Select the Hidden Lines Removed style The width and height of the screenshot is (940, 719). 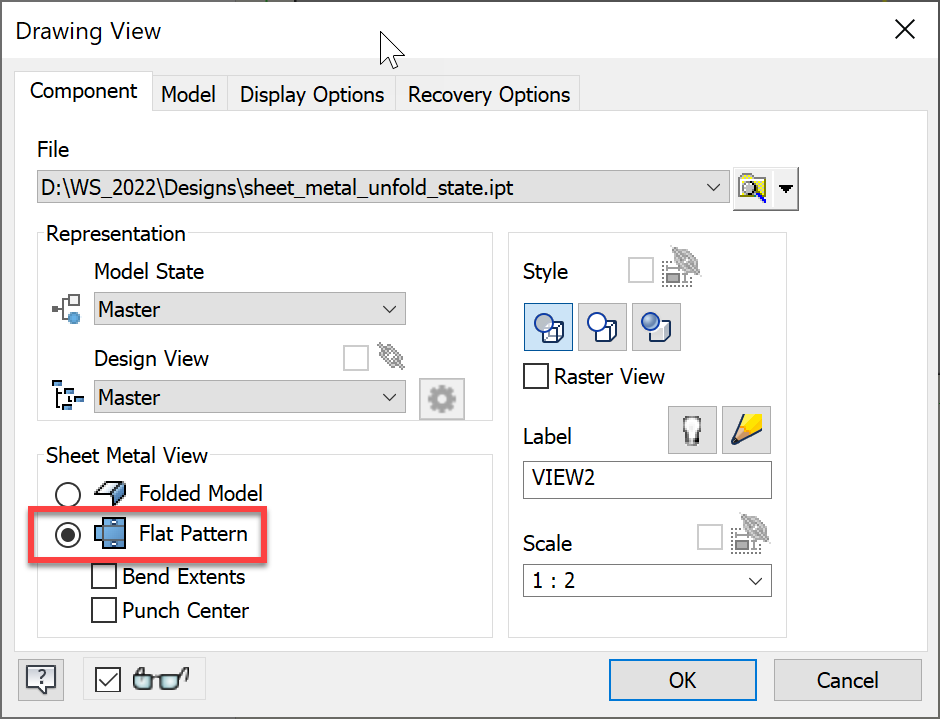coord(602,327)
